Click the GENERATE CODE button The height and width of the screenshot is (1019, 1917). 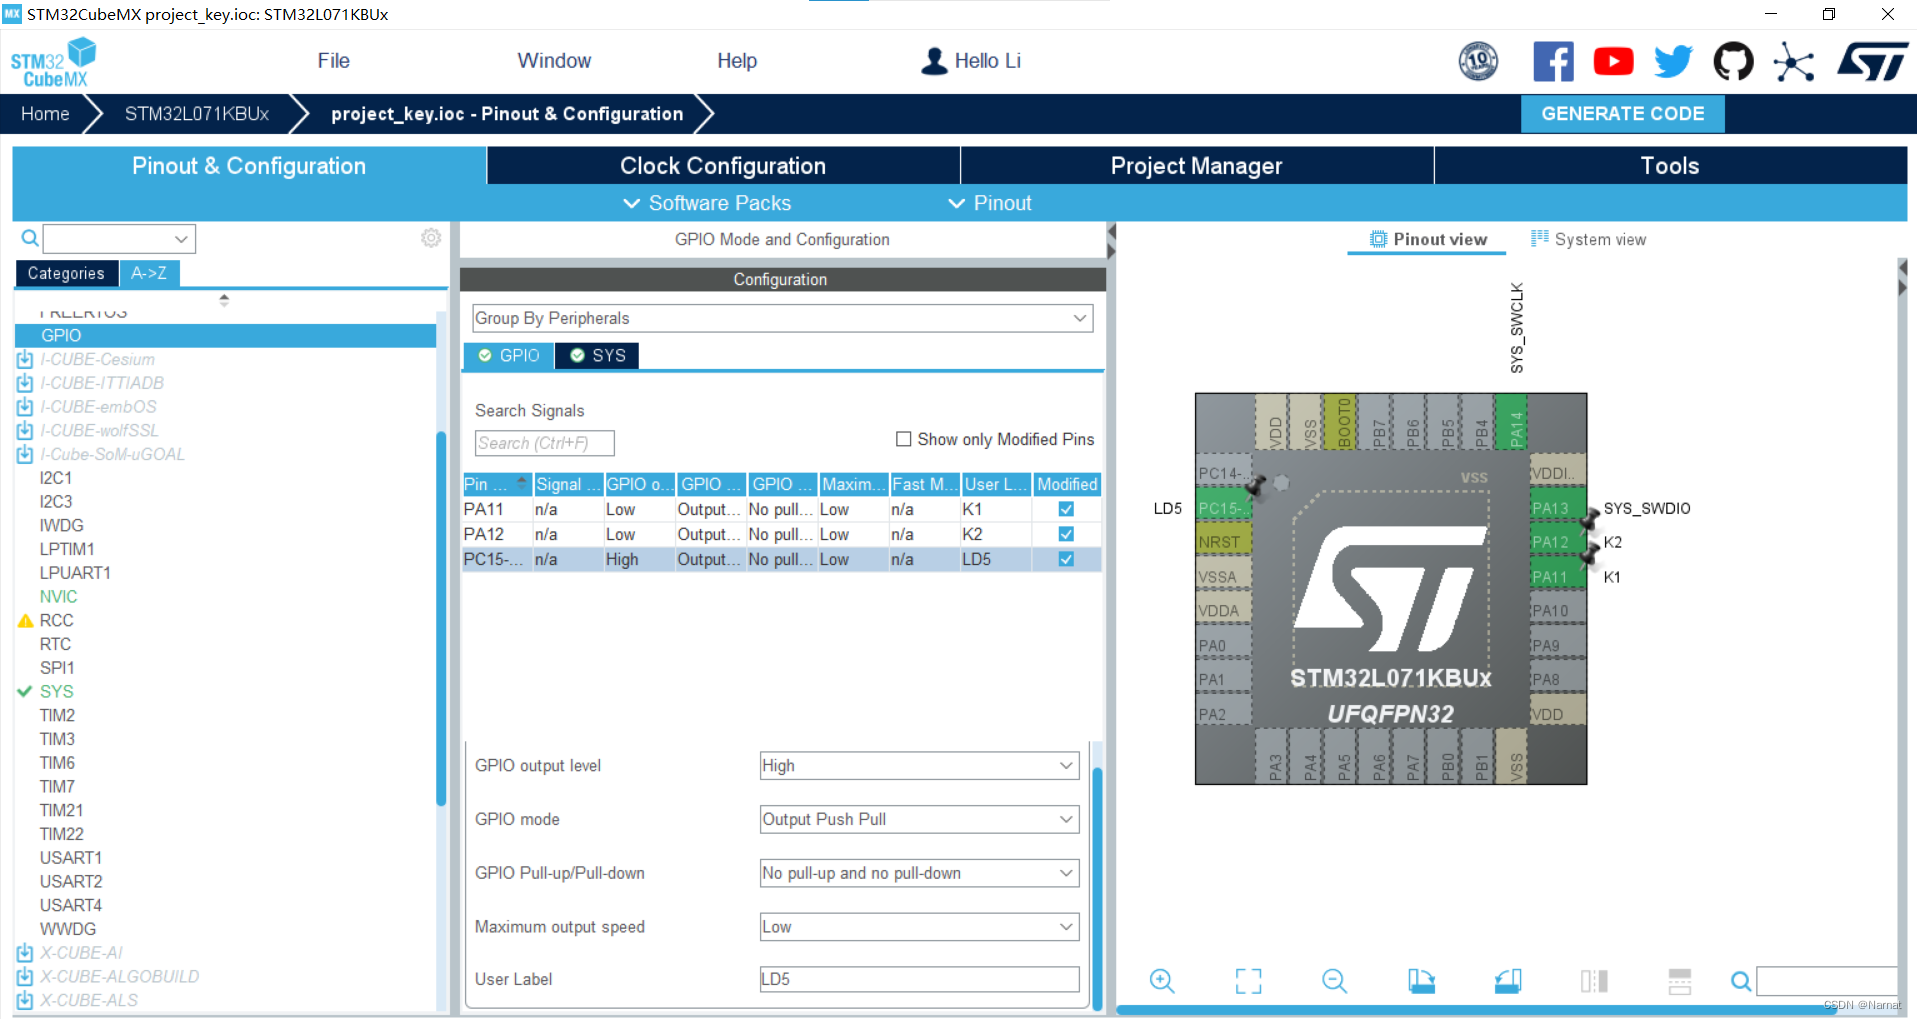pyautogui.click(x=1622, y=114)
